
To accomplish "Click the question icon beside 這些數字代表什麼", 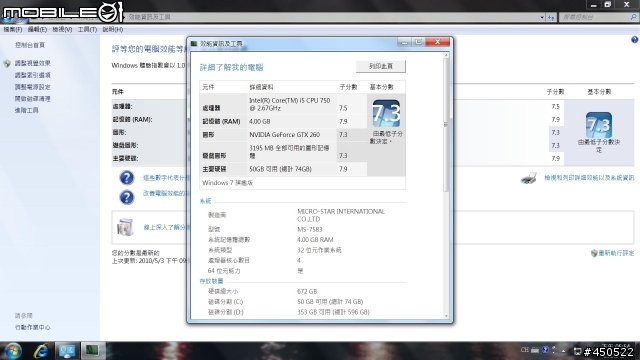I will 127,178.
